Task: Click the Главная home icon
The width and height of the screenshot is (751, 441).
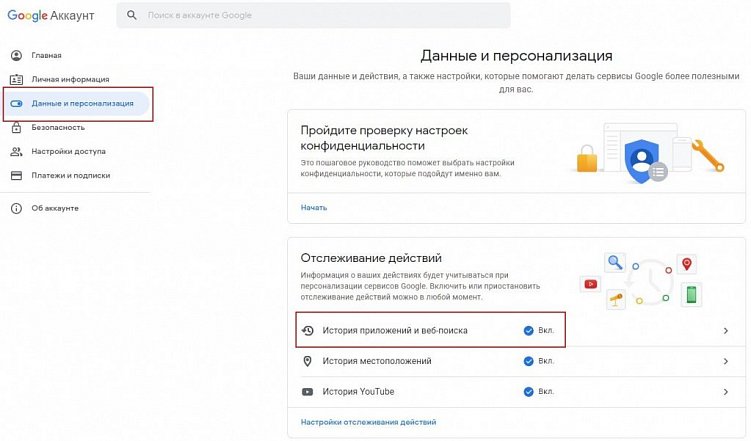Action: (x=16, y=55)
